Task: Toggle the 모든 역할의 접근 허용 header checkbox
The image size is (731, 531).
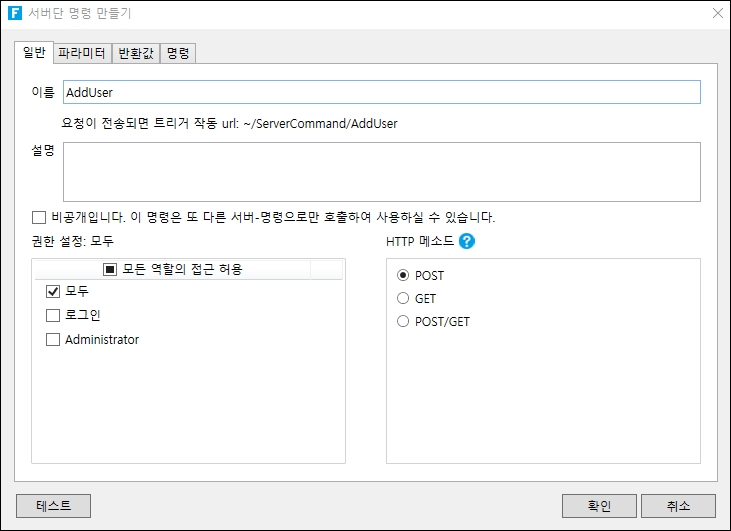Action: 110,269
